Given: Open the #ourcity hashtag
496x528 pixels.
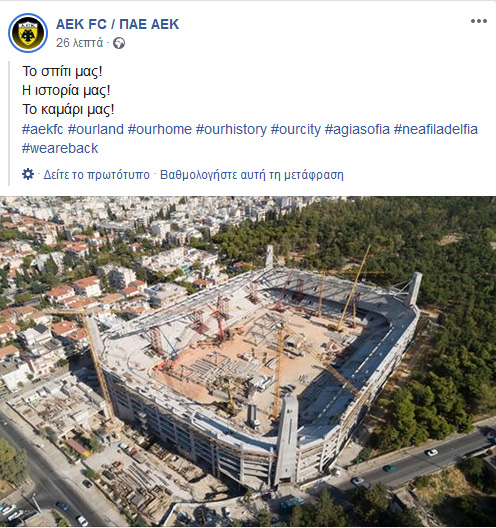Looking at the screenshot, I should click(x=296, y=129).
